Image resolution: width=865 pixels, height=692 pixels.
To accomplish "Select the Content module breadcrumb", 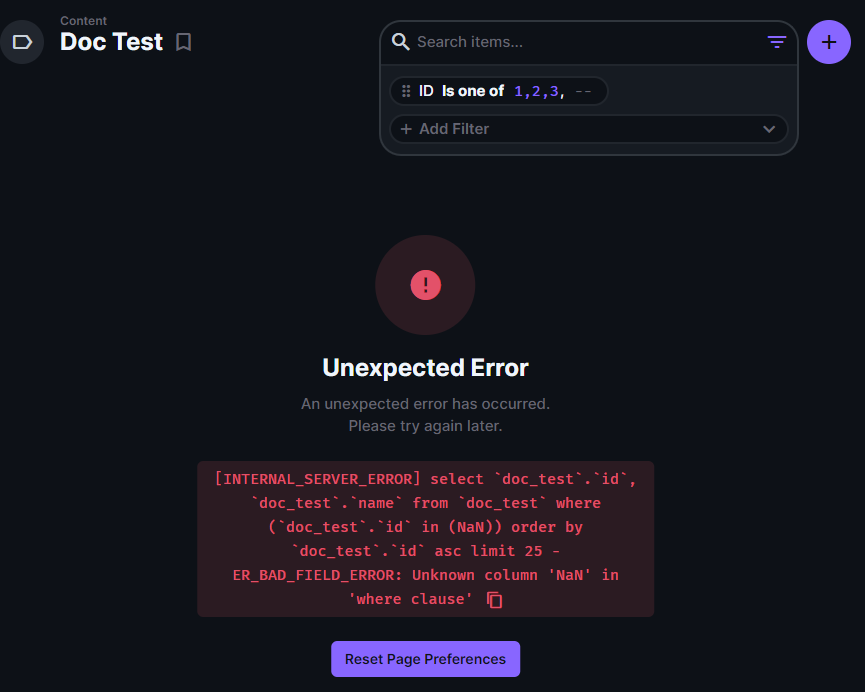I will (83, 20).
